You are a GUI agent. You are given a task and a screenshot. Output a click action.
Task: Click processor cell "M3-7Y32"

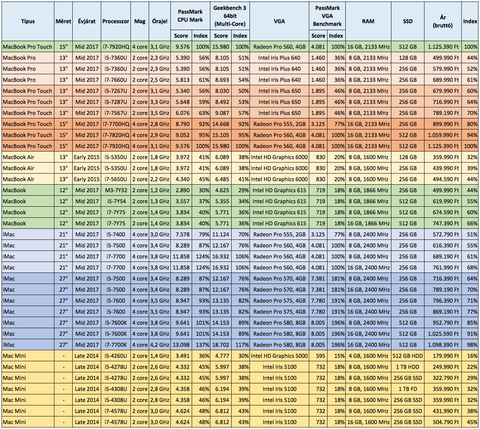[116, 190]
